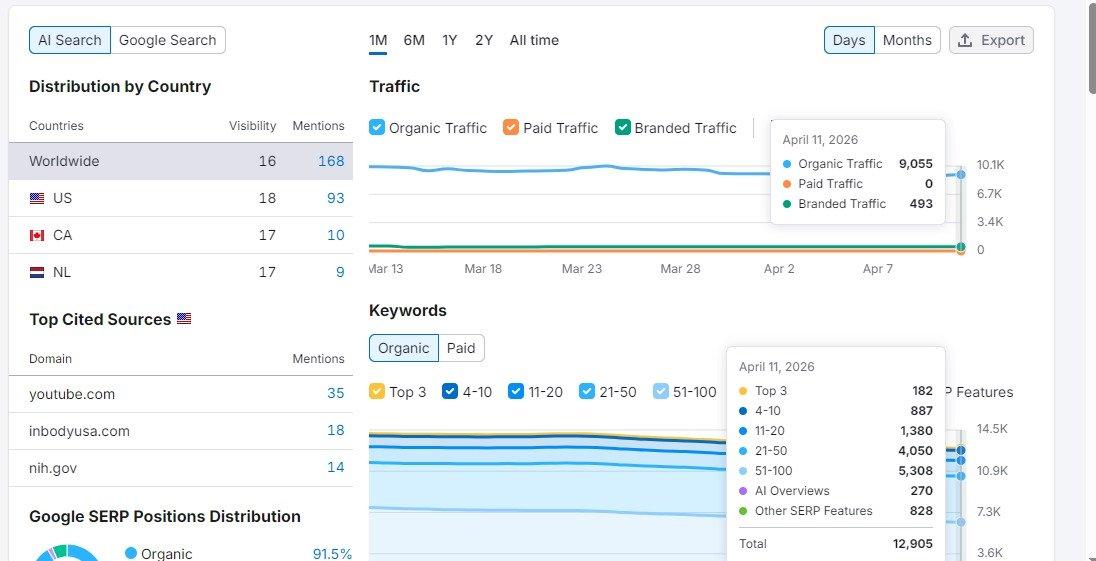Image resolution: width=1096 pixels, height=561 pixels.
Task: Click the Export upload icon
Action: pos(965,41)
